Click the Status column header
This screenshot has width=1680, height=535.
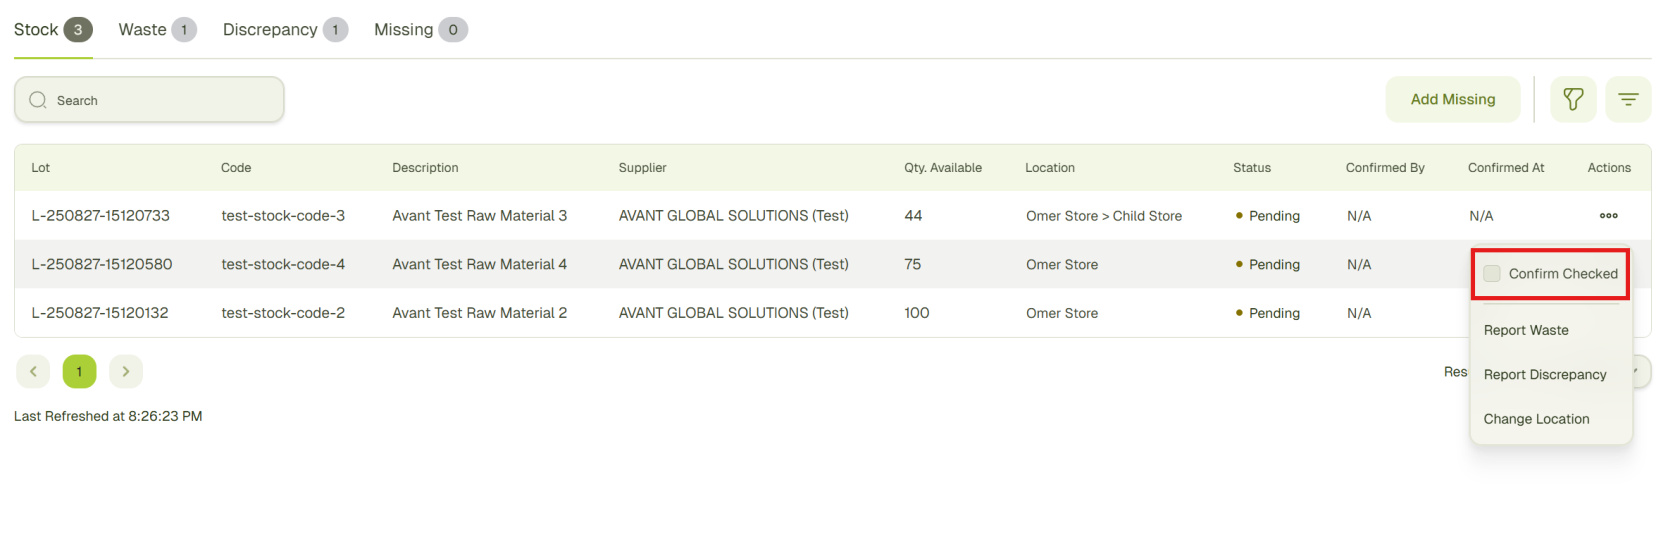click(x=1251, y=168)
